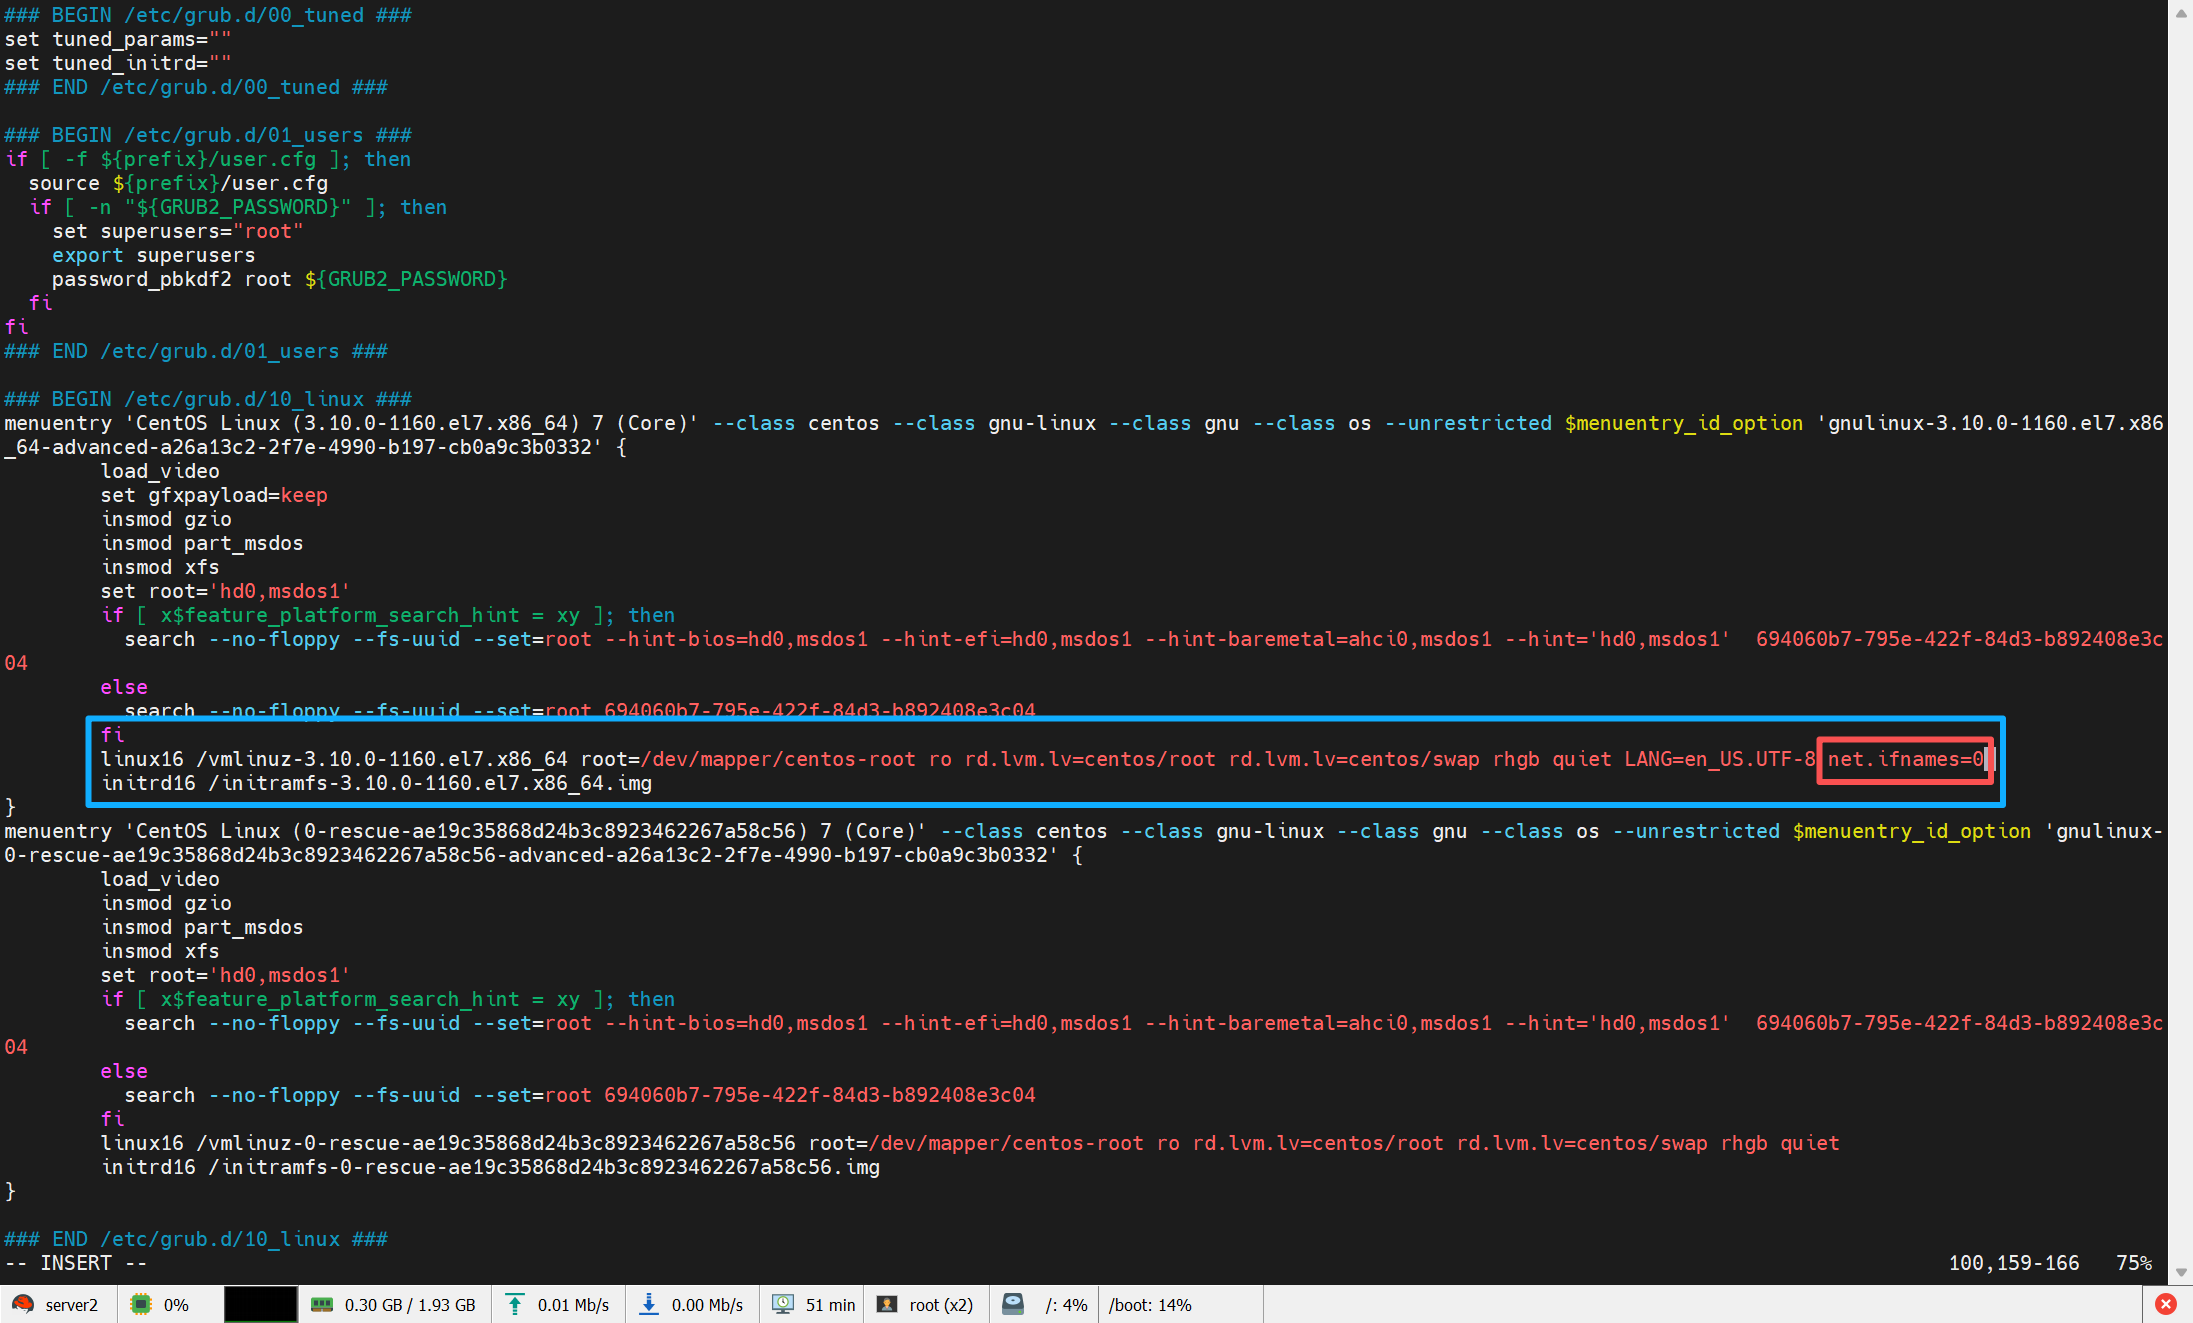Click '0.30 GB / 1.93 GB' memory value
The height and width of the screenshot is (1323, 2193).
tap(410, 1305)
